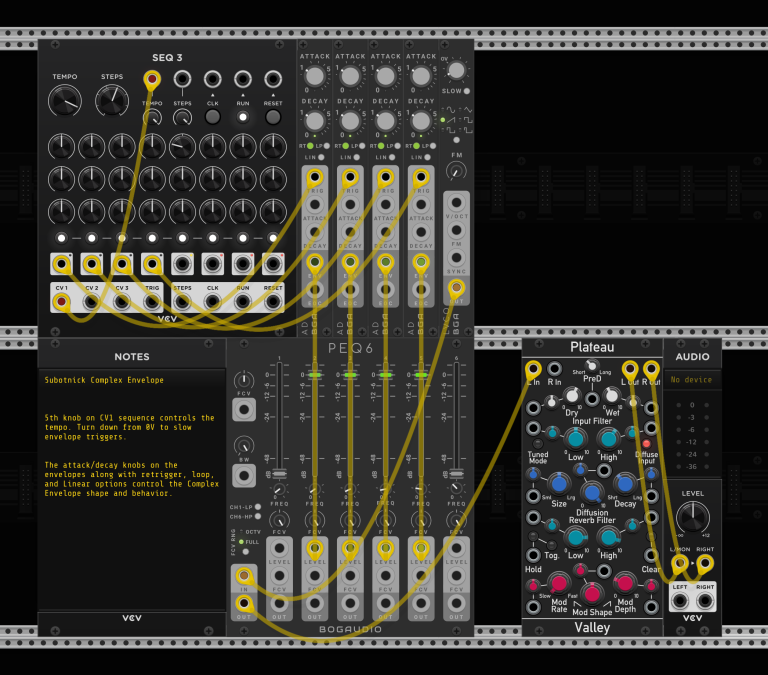Screen dimensions: 768x675
Task: Turn the Plateau Mod Rate knob
Action: point(559,583)
